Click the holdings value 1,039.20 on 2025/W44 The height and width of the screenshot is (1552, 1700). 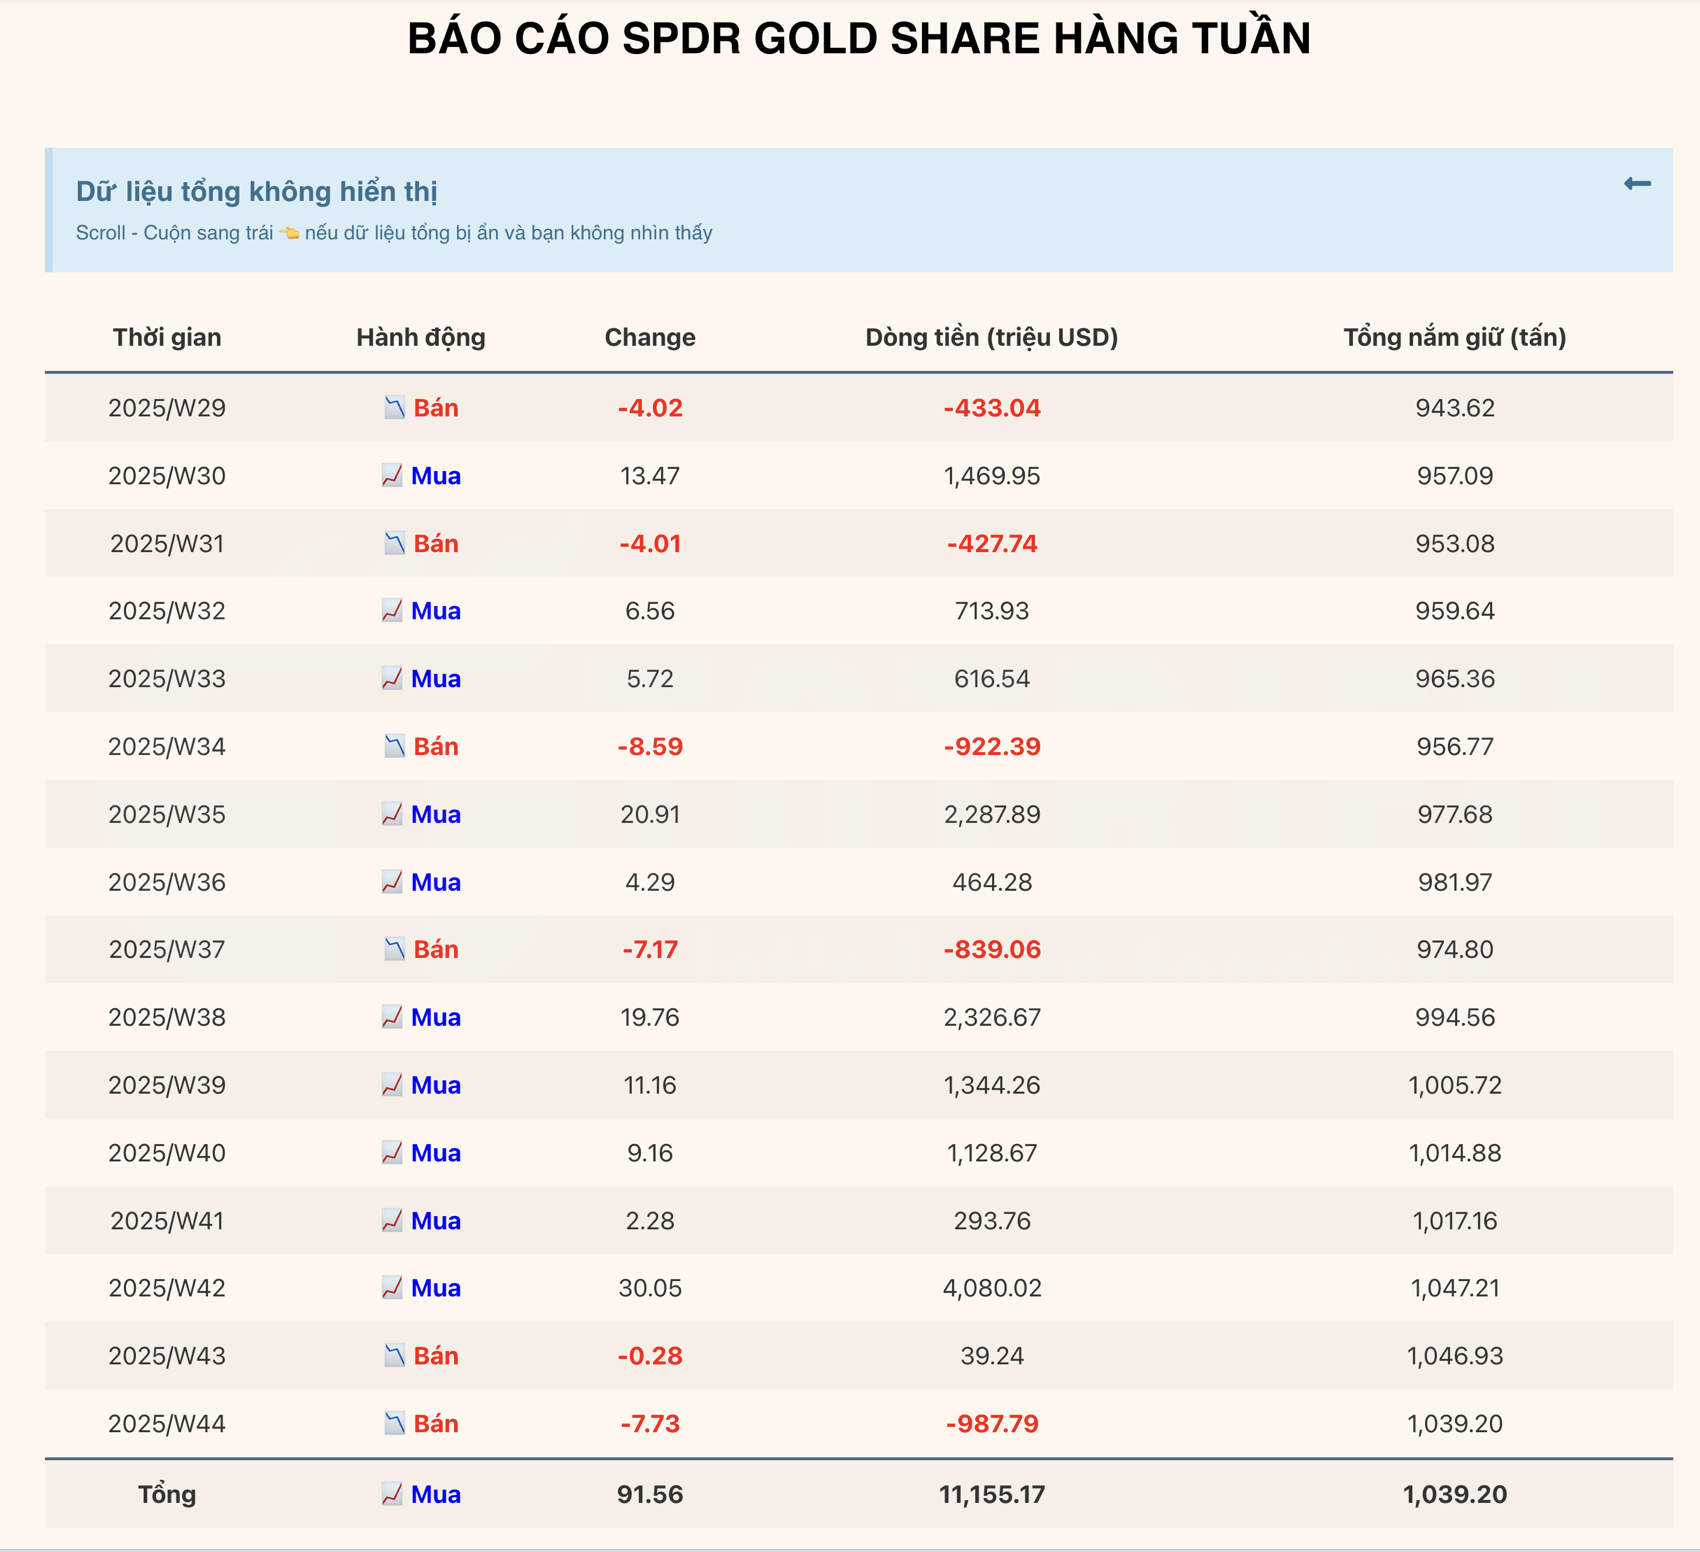1453,1423
